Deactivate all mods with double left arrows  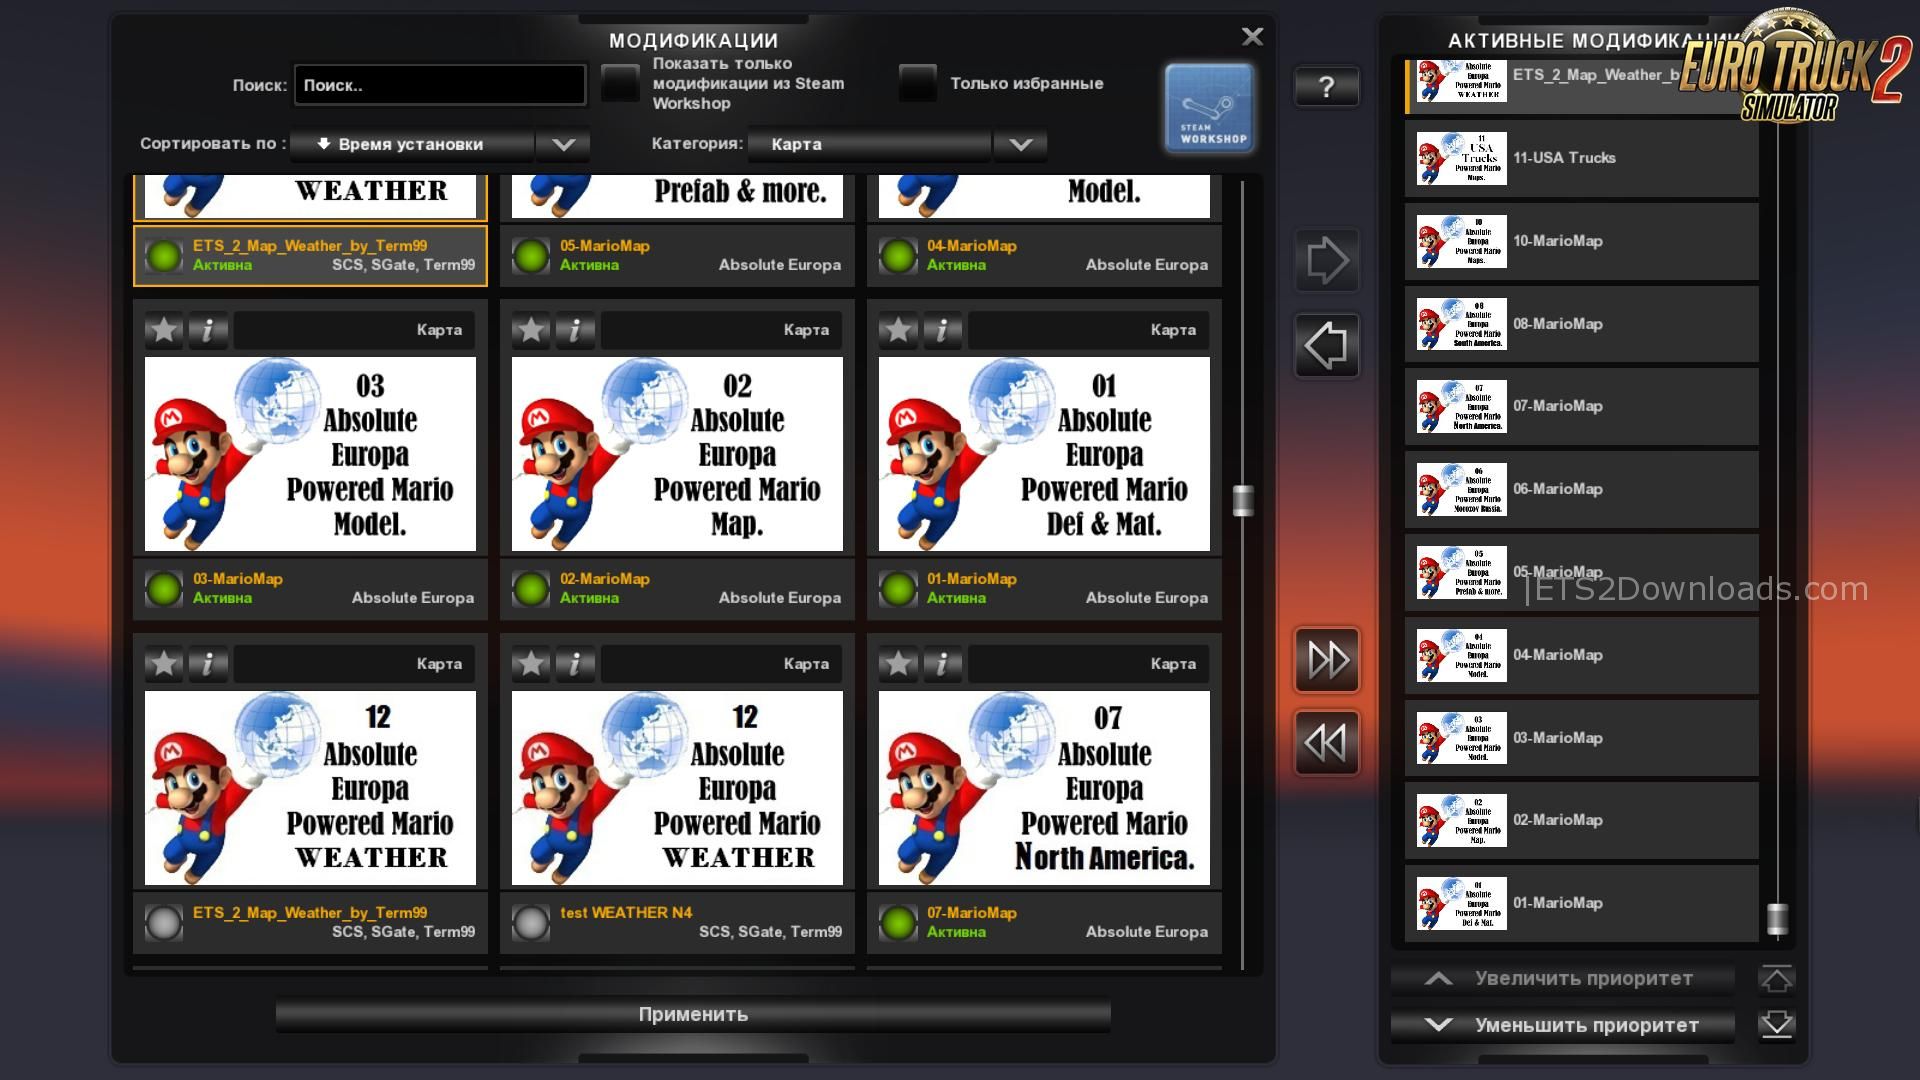coord(1327,743)
